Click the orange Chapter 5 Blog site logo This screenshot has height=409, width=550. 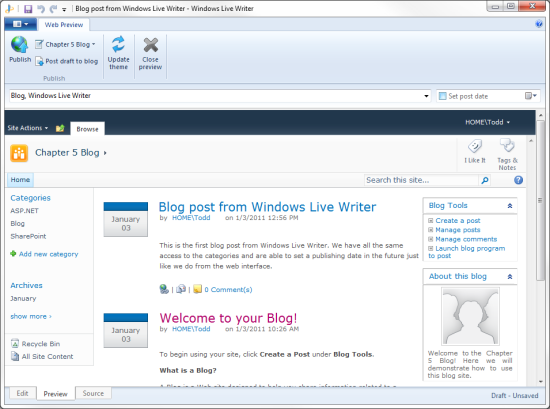(x=19, y=153)
